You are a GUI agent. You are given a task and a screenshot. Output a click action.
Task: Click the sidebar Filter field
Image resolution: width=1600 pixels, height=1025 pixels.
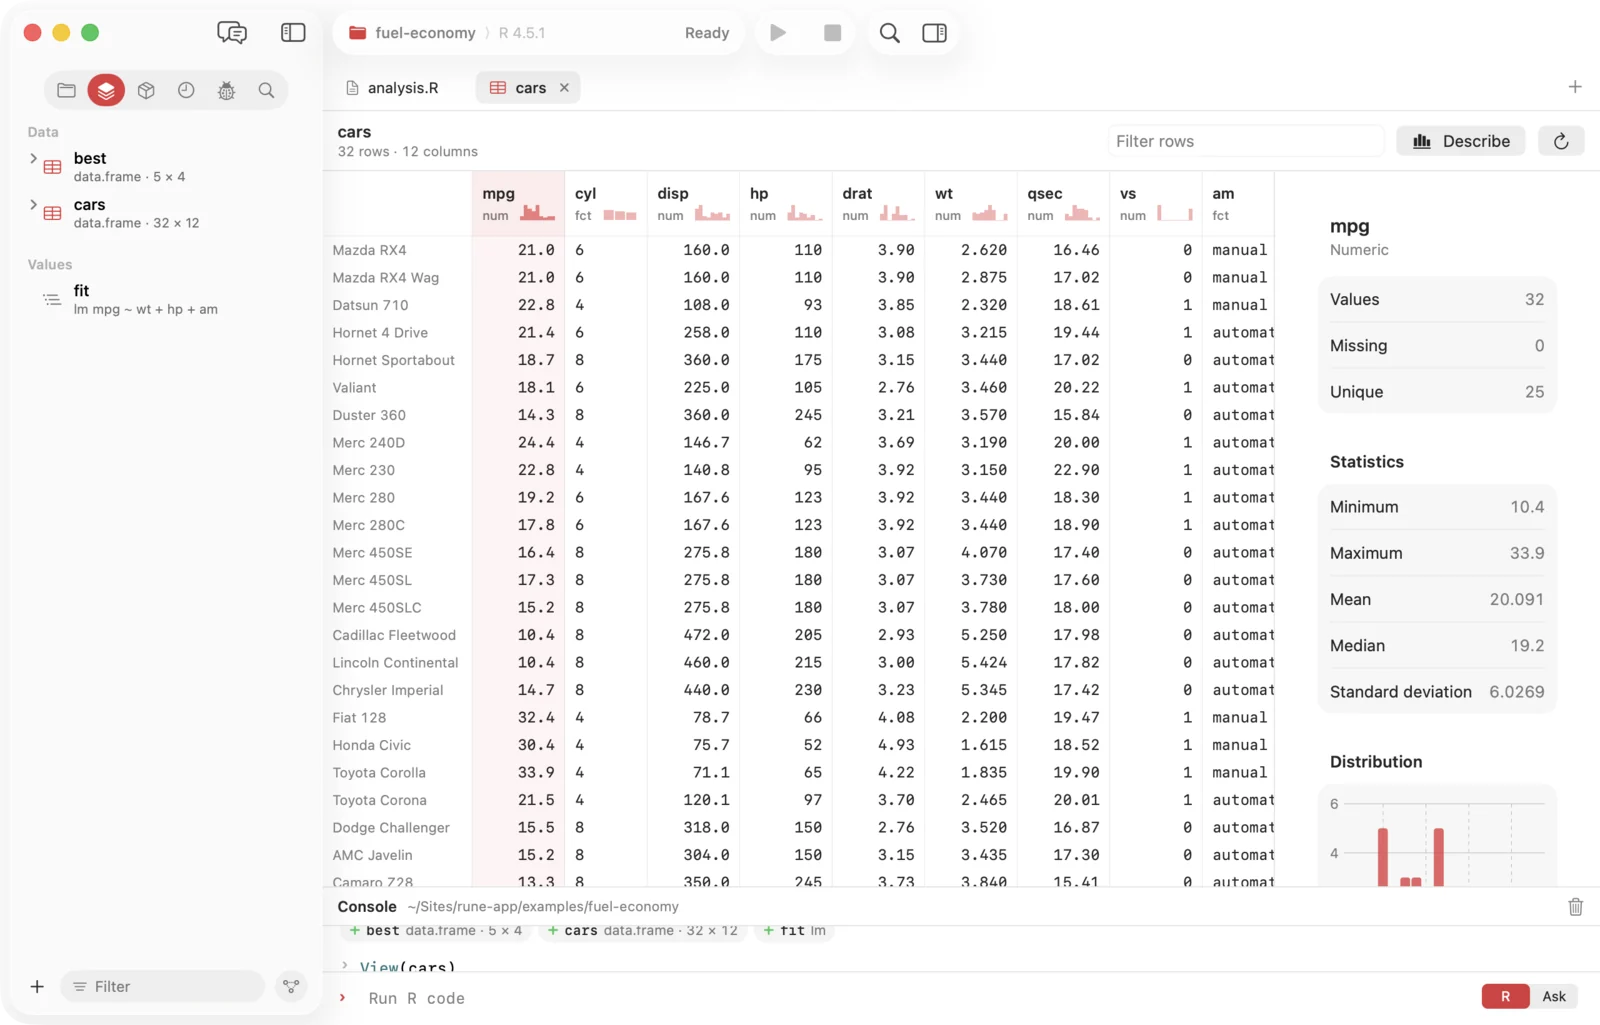click(x=163, y=986)
